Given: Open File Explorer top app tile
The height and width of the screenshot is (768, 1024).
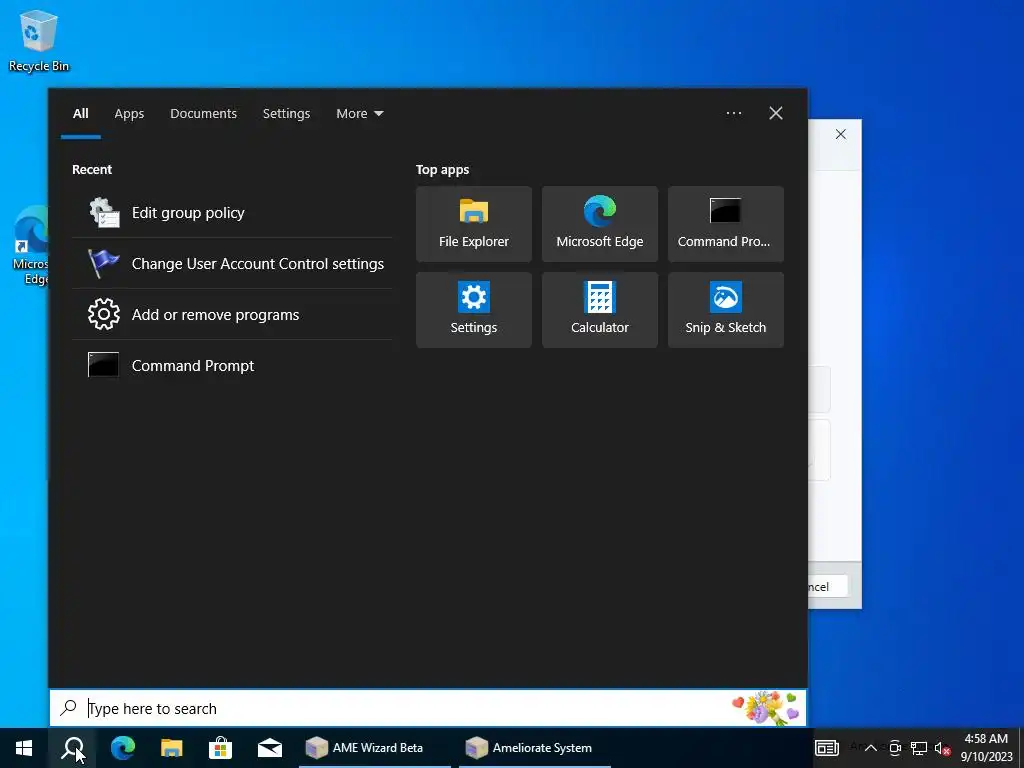Looking at the screenshot, I should [x=473, y=224].
